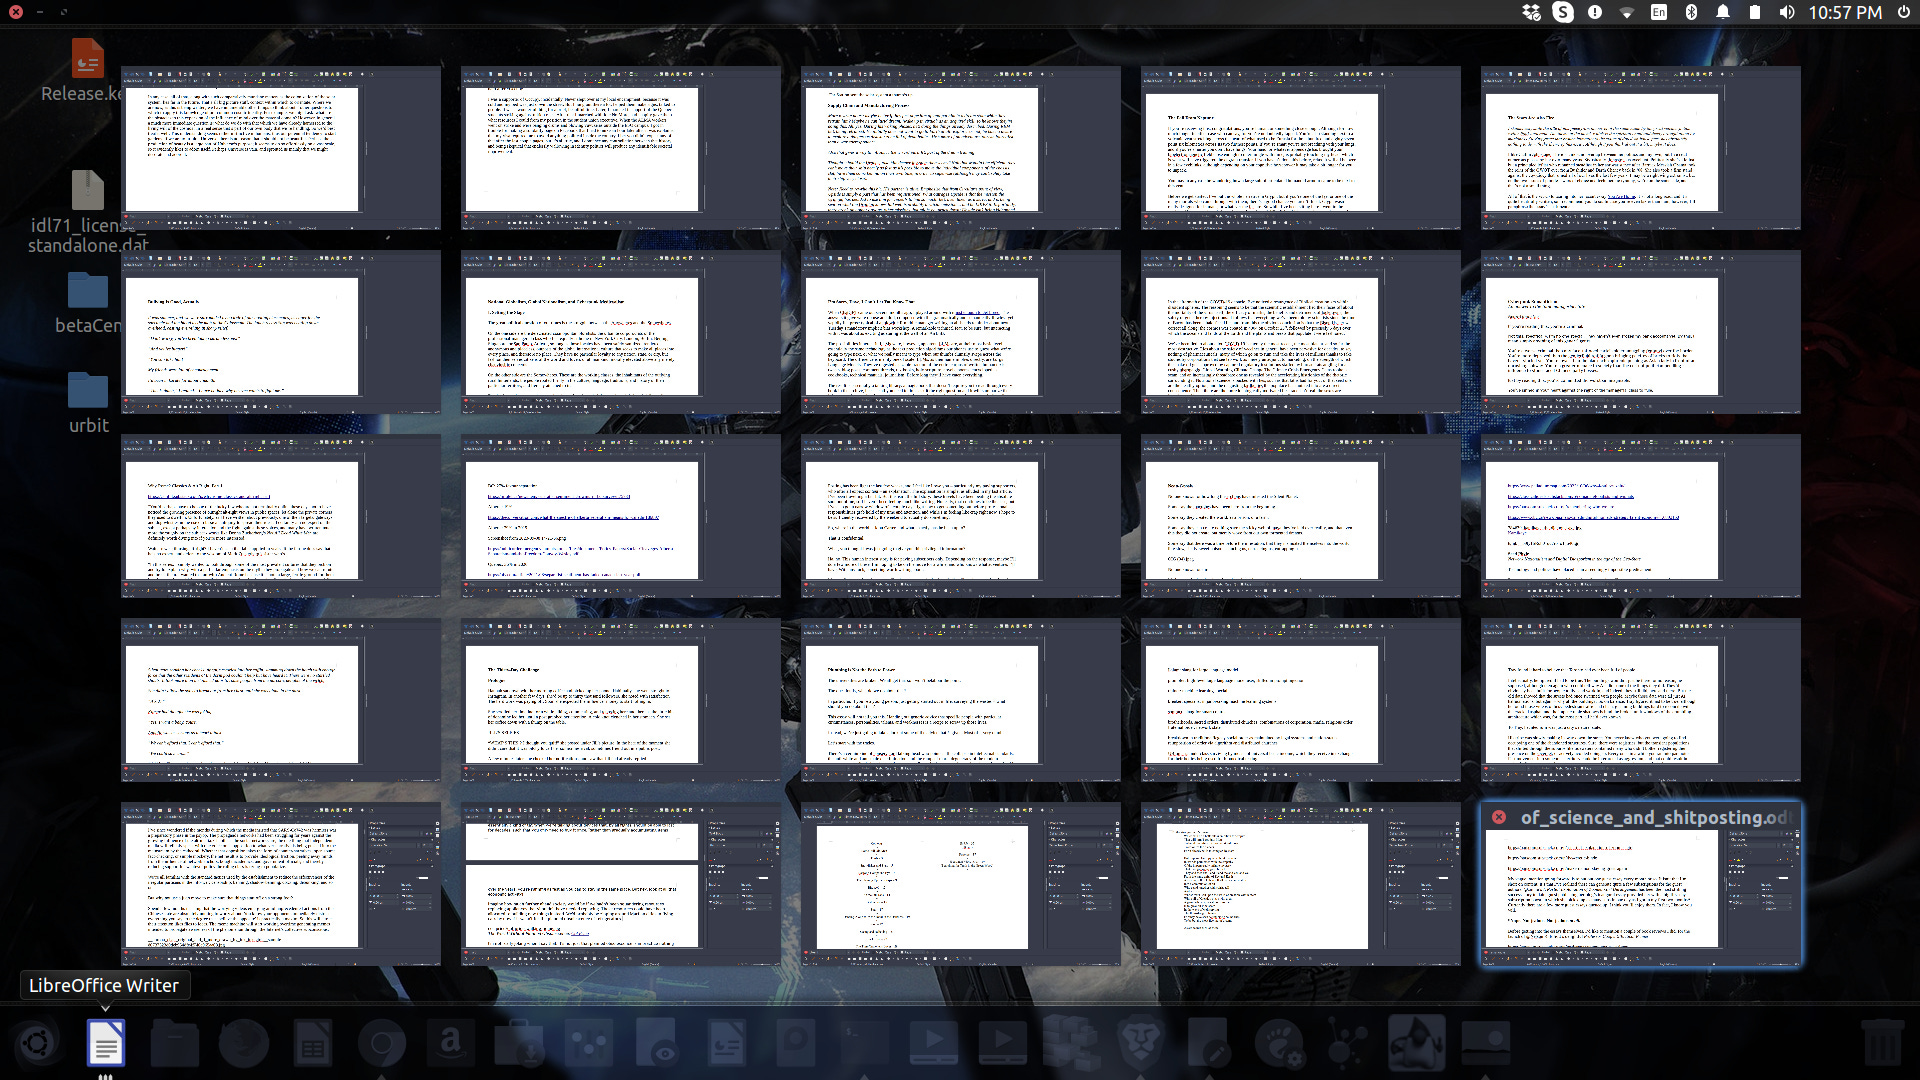Viewport: 1920px width, 1080px height.
Task: Open Dropbox indicator in top panel
Action: 1531,12
